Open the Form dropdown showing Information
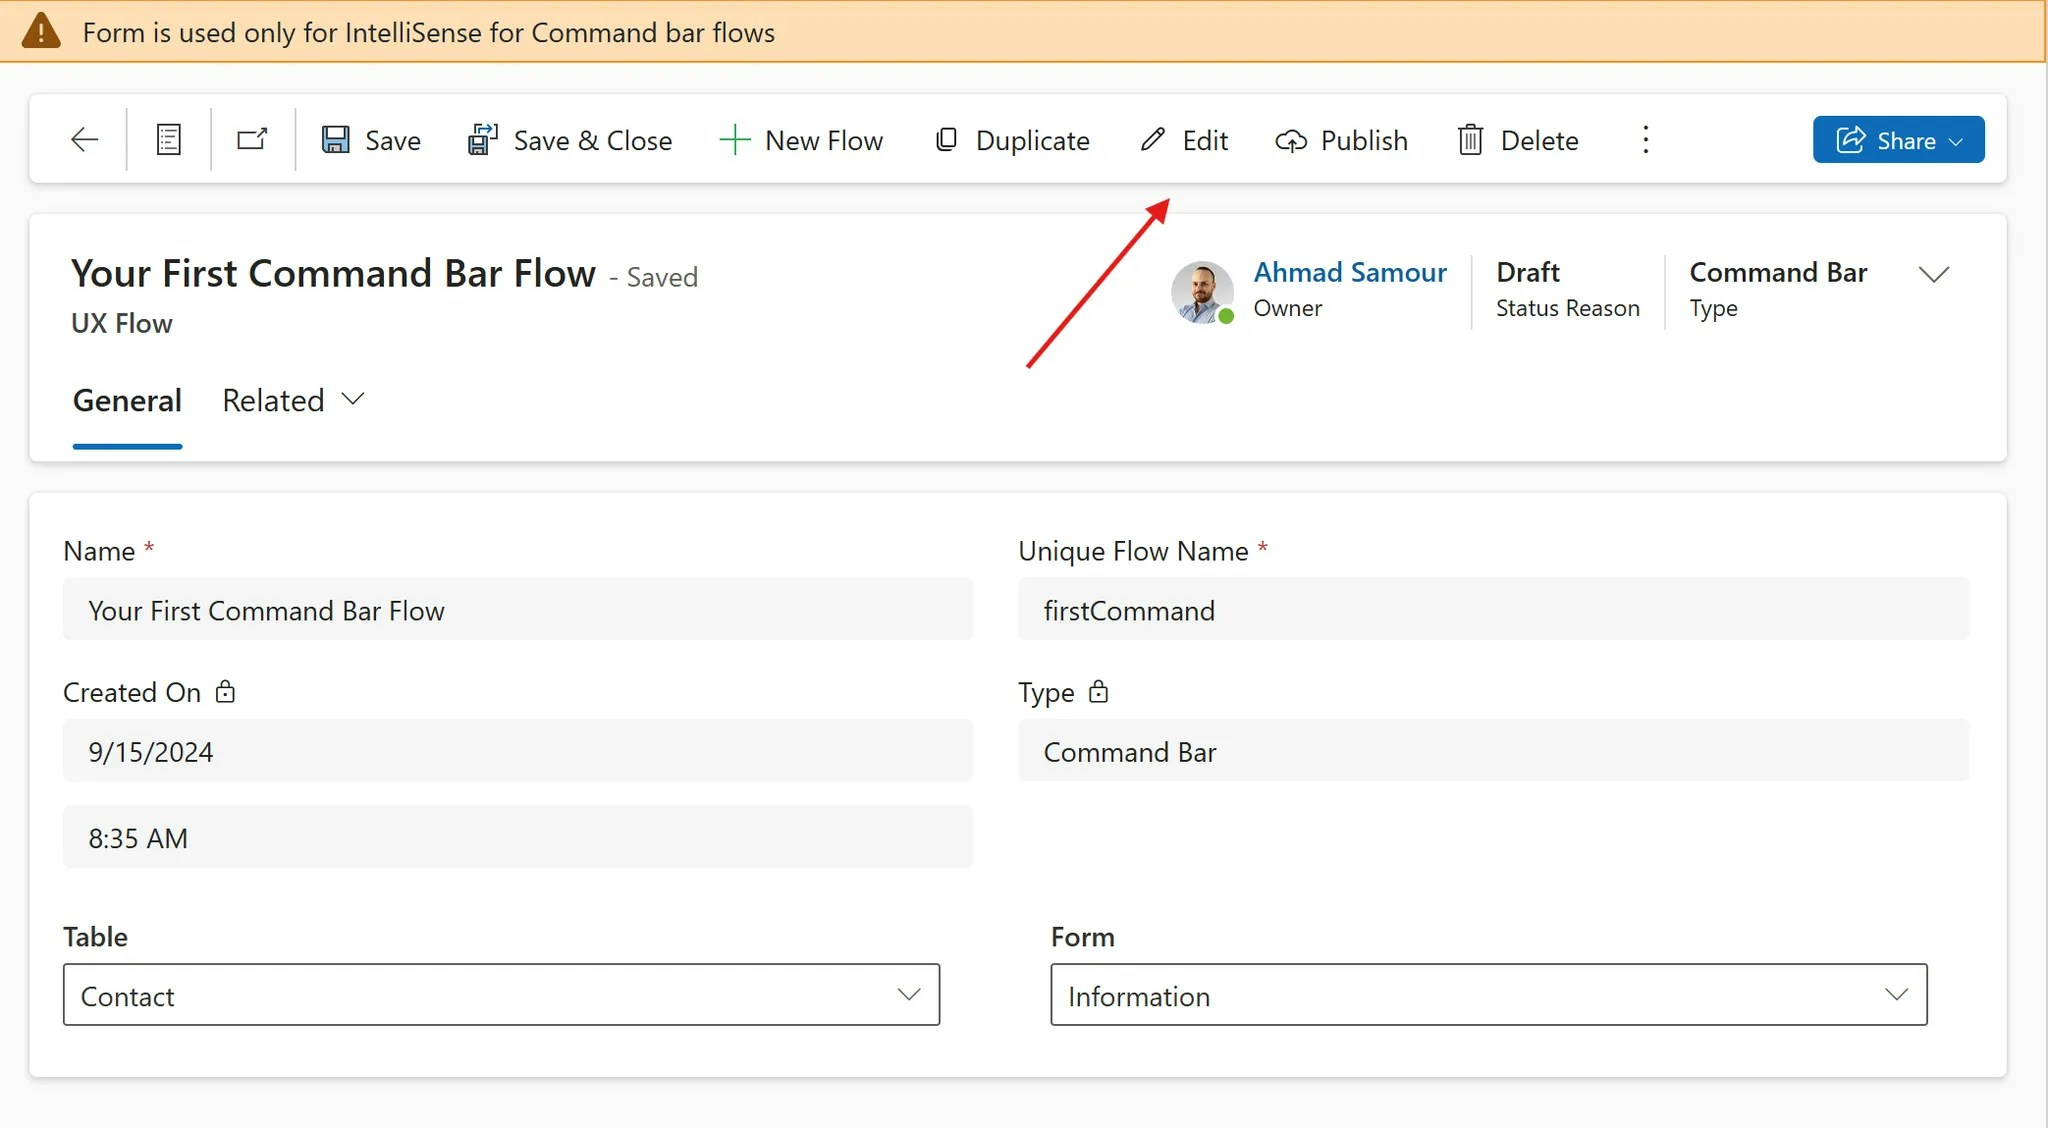 (1488, 995)
